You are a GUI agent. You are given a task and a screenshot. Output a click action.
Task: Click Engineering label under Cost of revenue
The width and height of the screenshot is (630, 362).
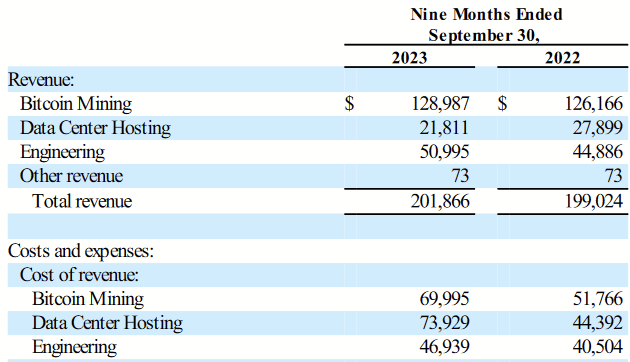tap(74, 347)
